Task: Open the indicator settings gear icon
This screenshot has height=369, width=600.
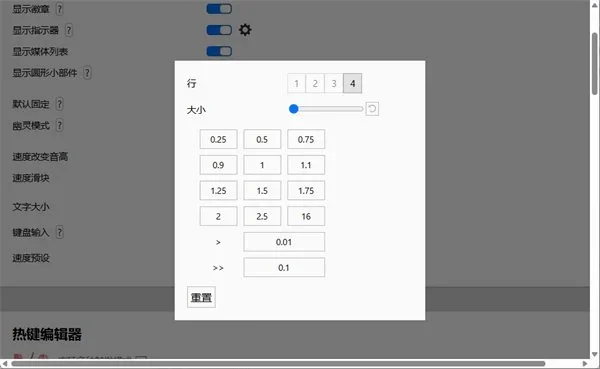Action: (x=245, y=30)
